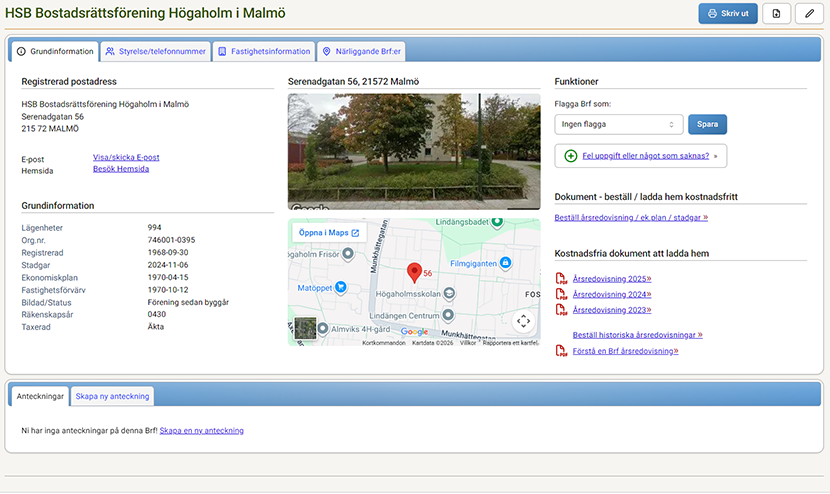This screenshot has height=494, width=830.
Task: Select the Grundinformation tab
Action: 55,51
